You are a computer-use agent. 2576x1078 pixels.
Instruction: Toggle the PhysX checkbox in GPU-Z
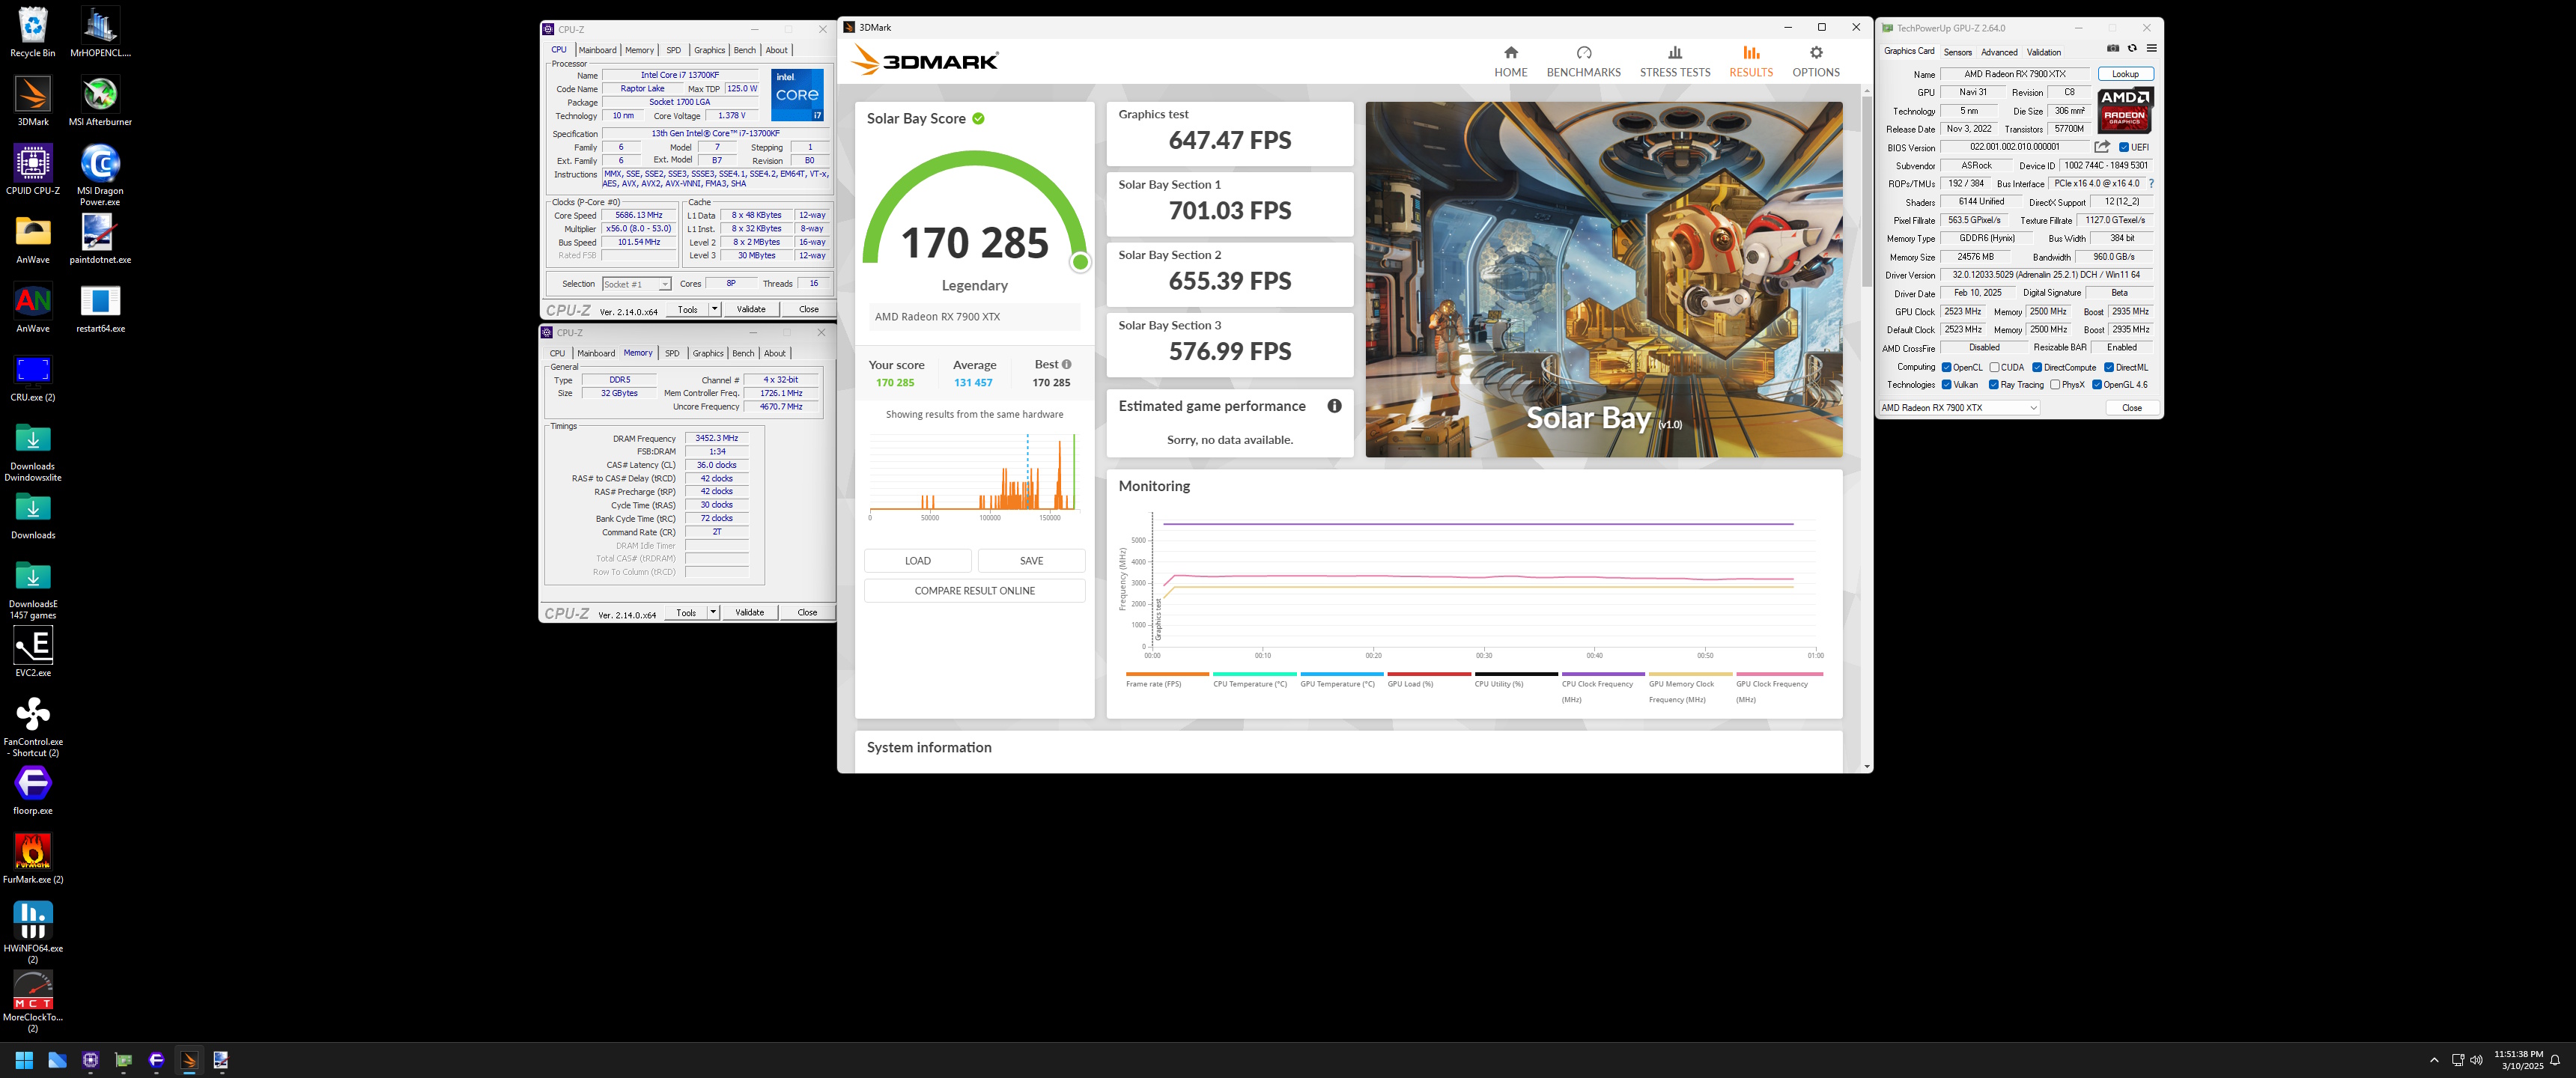pos(2055,385)
